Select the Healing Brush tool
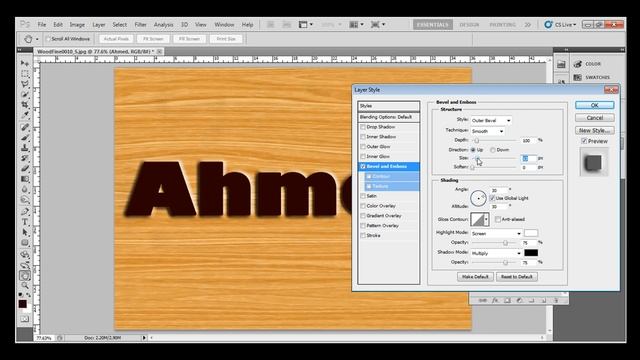 [25, 127]
